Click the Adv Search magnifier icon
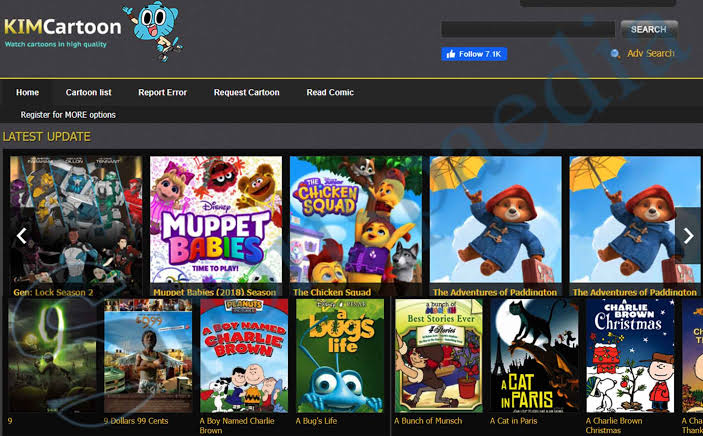The width and height of the screenshot is (703, 436). [615, 54]
